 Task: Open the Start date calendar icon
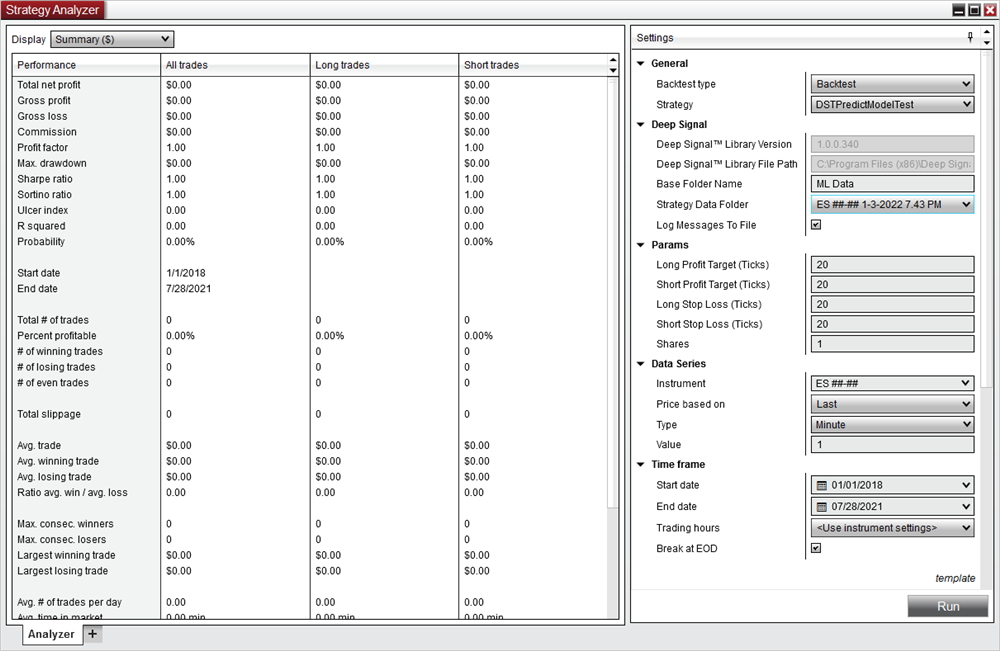click(820, 485)
